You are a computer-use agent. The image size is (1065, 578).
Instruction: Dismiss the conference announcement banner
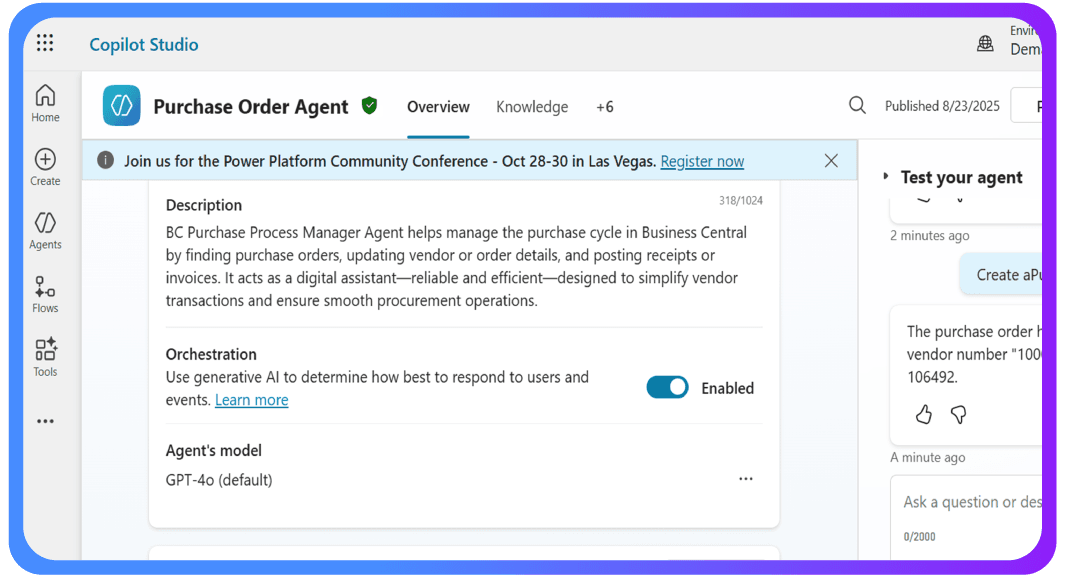pyautogui.click(x=831, y=161)
